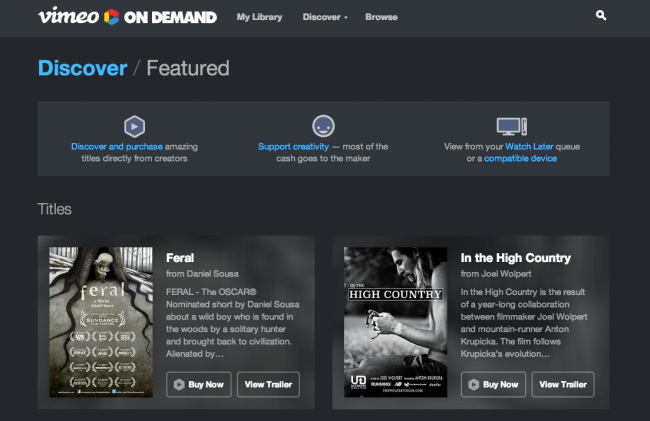Click the smiley face icon above Support creativity
Image resolution: width=650 pixels, height=421 pixels.
(x=323, y=126)
